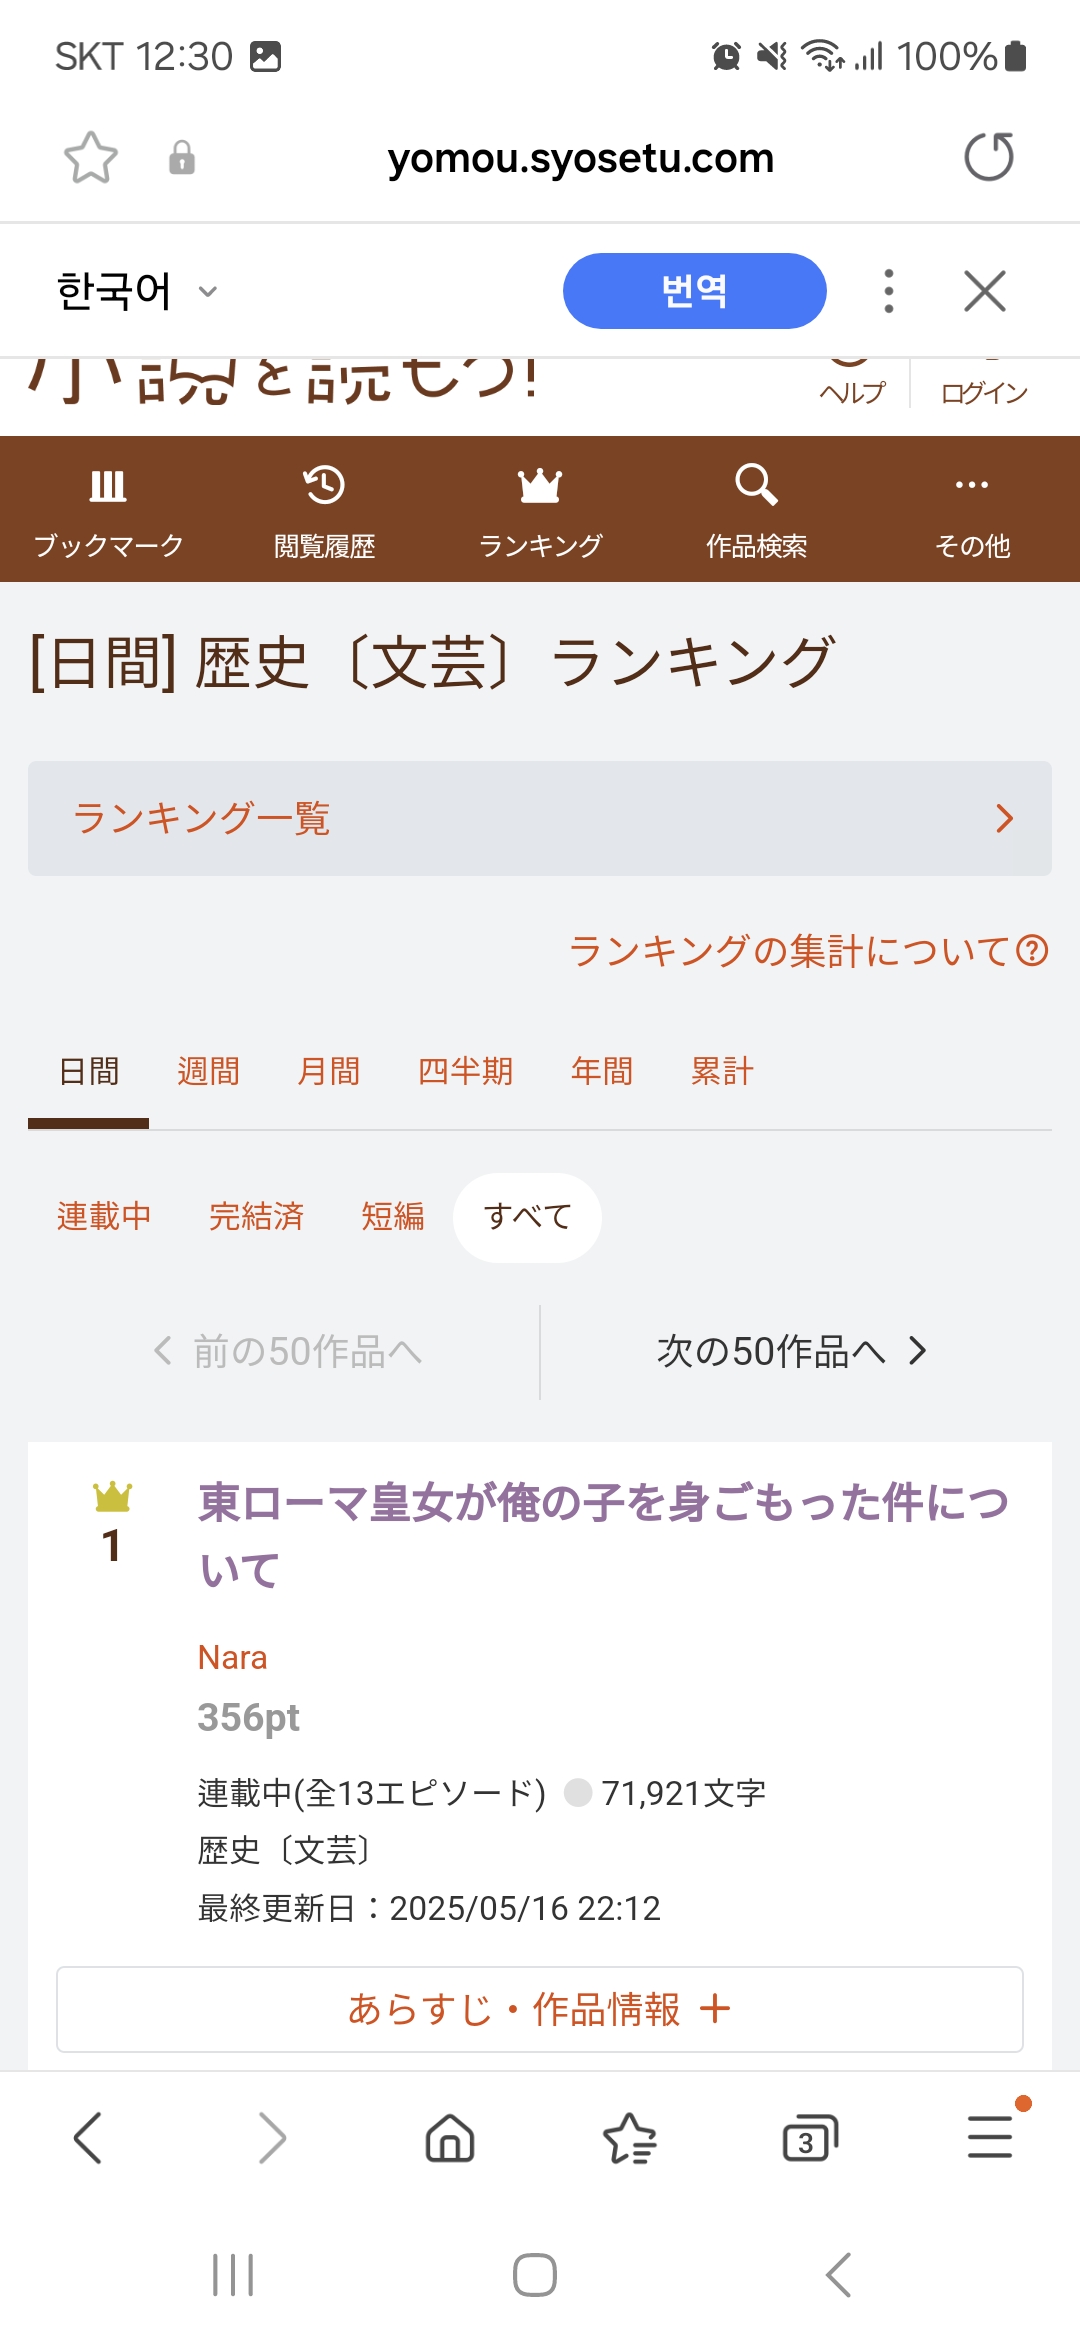
Task: Switch to 累計 ranking tab
Action: 721,1072
